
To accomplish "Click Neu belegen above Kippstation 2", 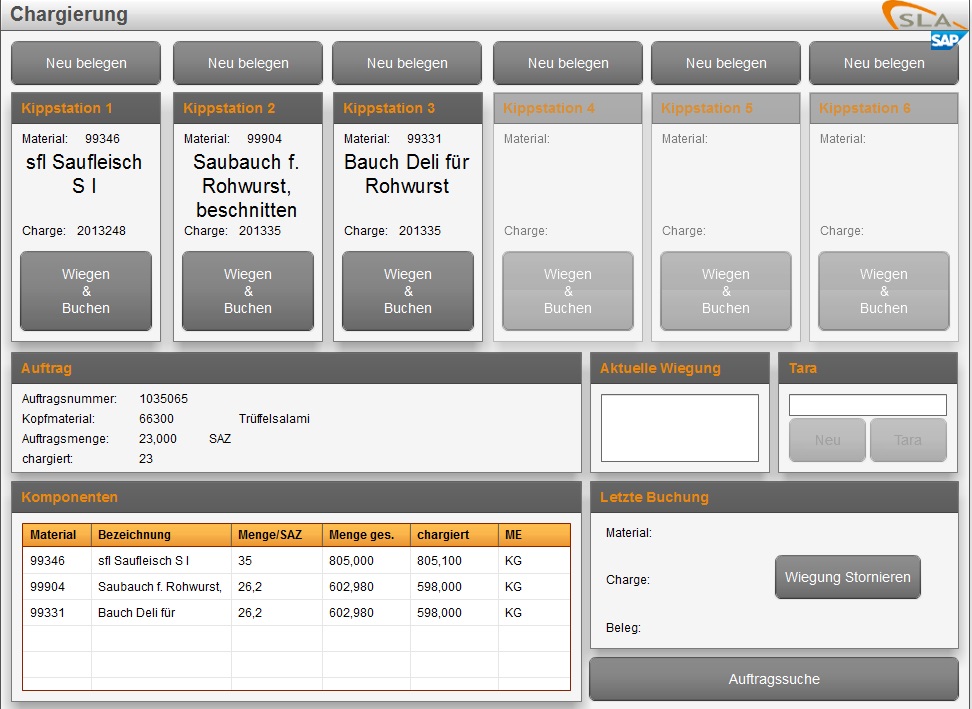I will coord(248,63).
